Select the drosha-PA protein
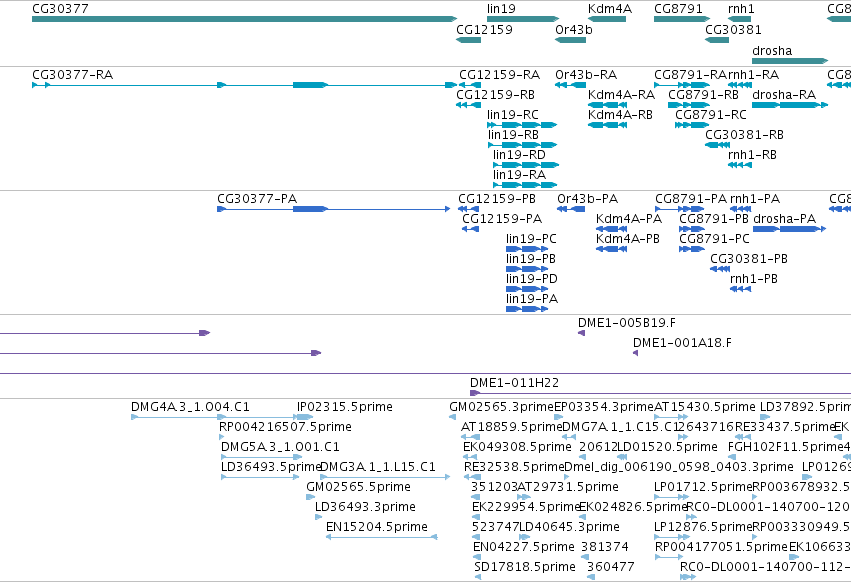 [x=790, y=229]
